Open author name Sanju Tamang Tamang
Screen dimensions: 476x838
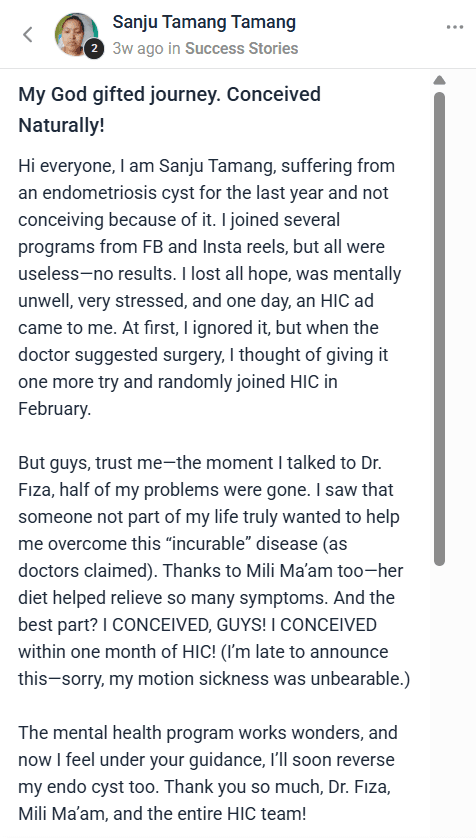pos(204,22)
